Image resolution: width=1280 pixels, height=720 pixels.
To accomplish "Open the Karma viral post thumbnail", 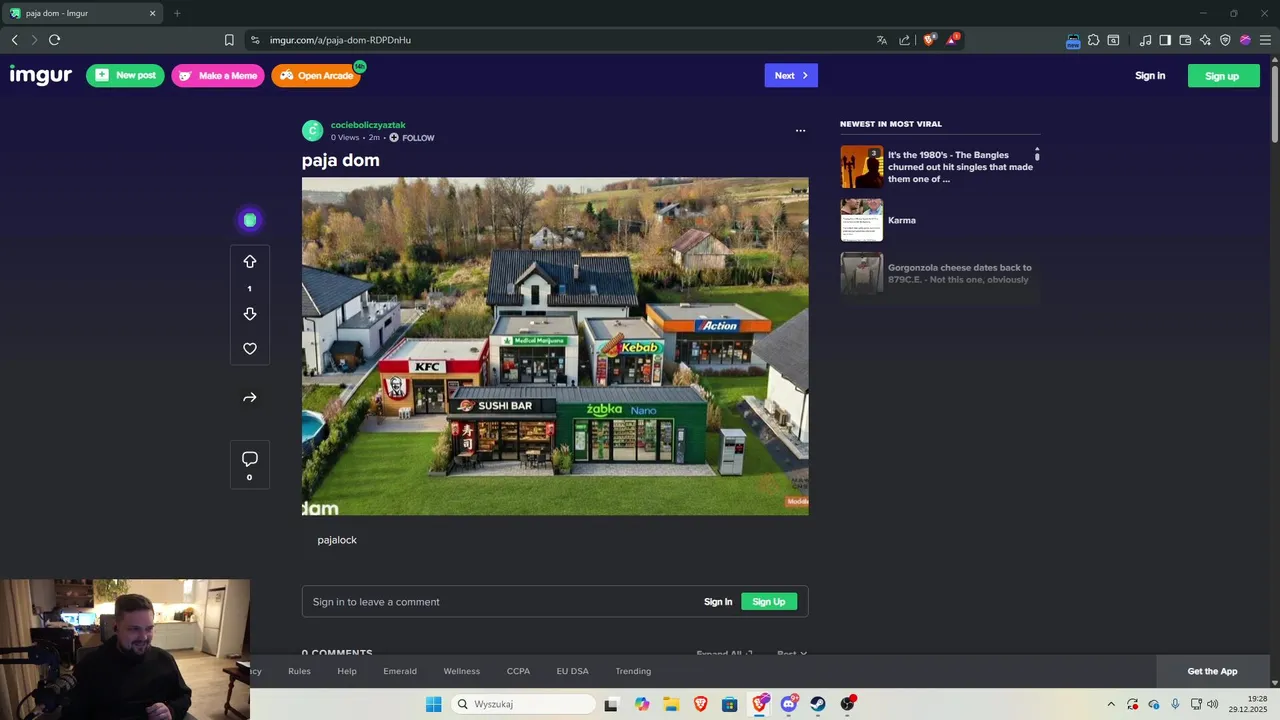I will pos(861,220).
